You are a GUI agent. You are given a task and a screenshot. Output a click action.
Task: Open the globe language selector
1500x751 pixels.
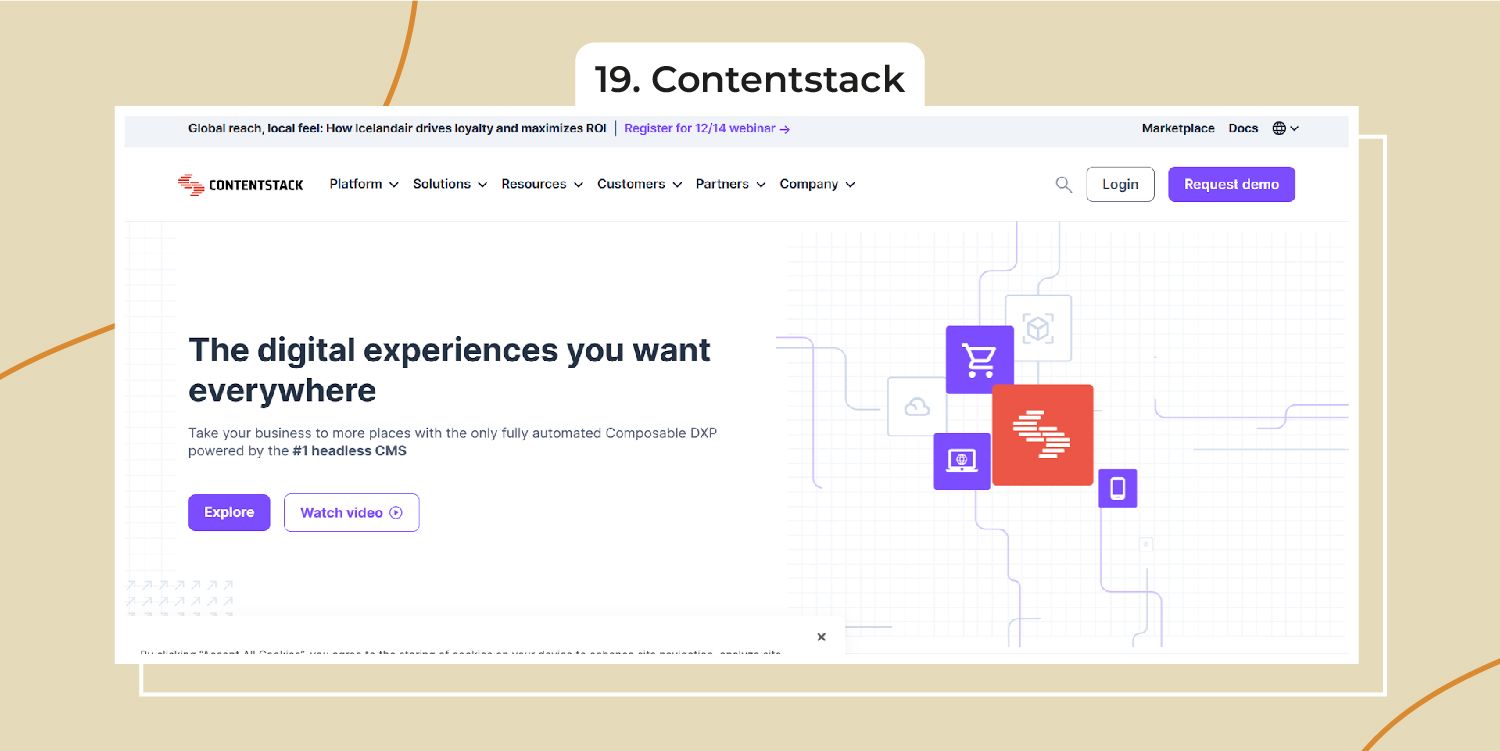point(1285,128)
